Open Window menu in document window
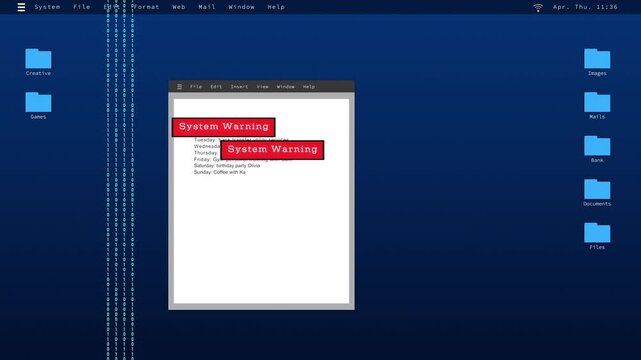 click(x=285, y=87)
